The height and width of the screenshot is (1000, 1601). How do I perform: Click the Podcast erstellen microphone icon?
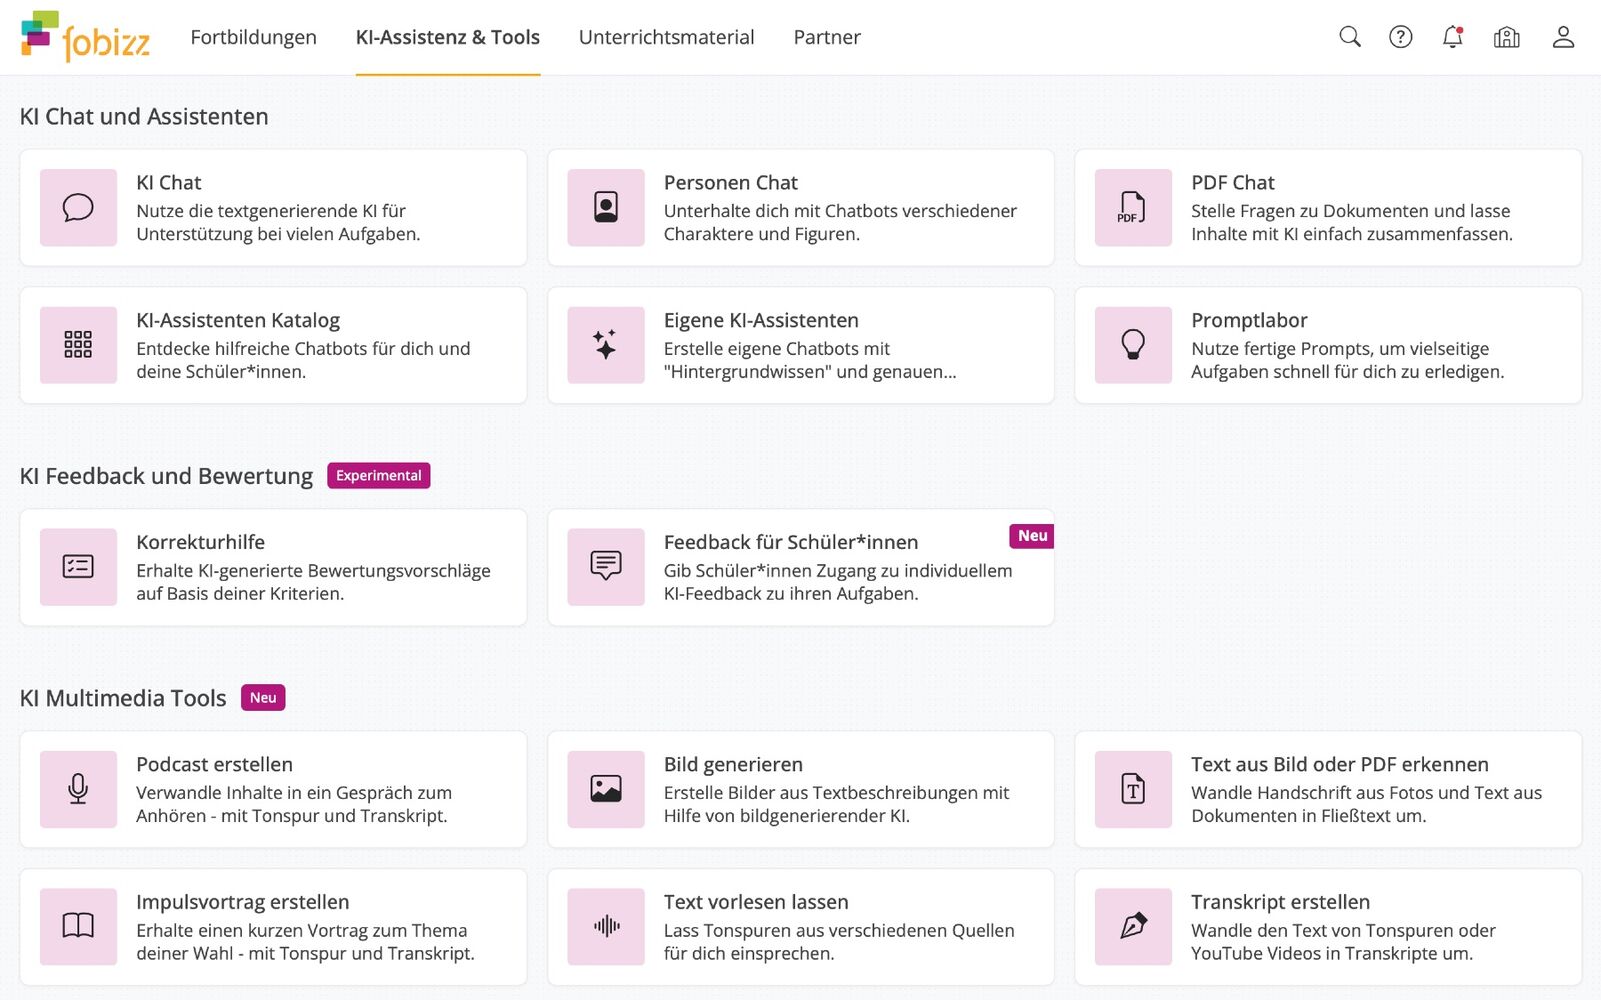click(78, 789)
